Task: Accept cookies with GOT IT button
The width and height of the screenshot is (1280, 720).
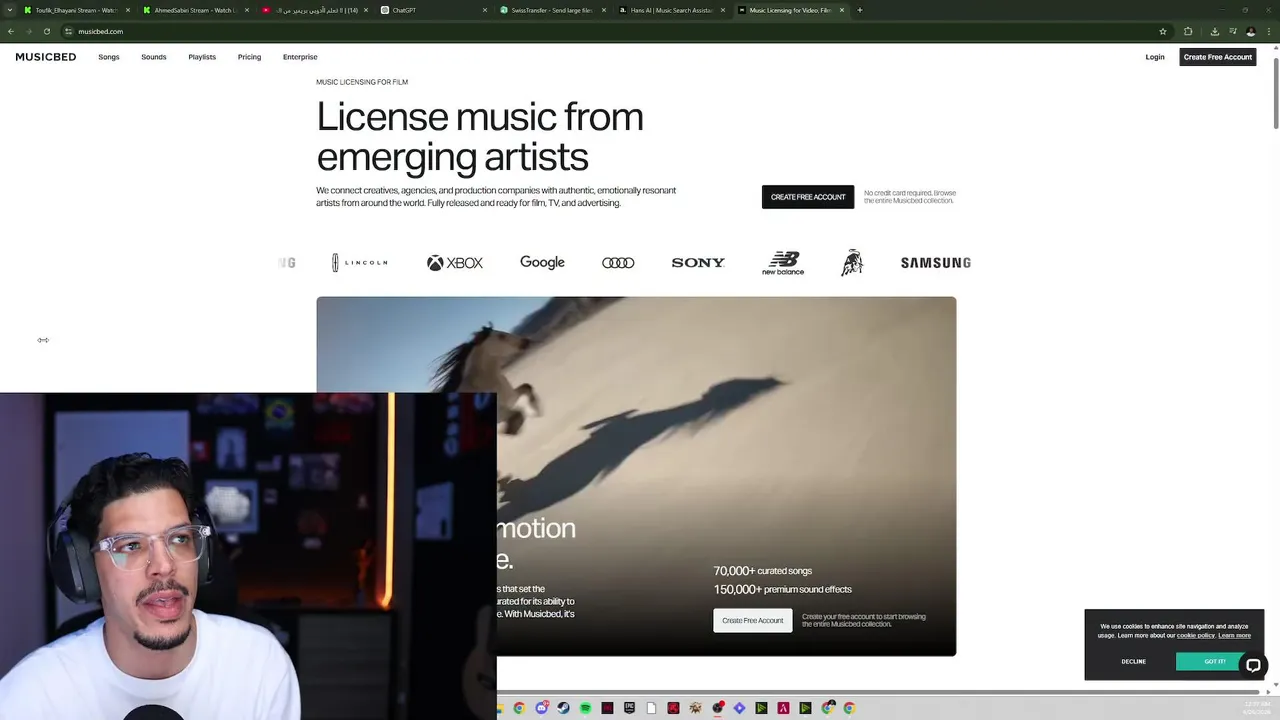Action: coord(1215,662)
